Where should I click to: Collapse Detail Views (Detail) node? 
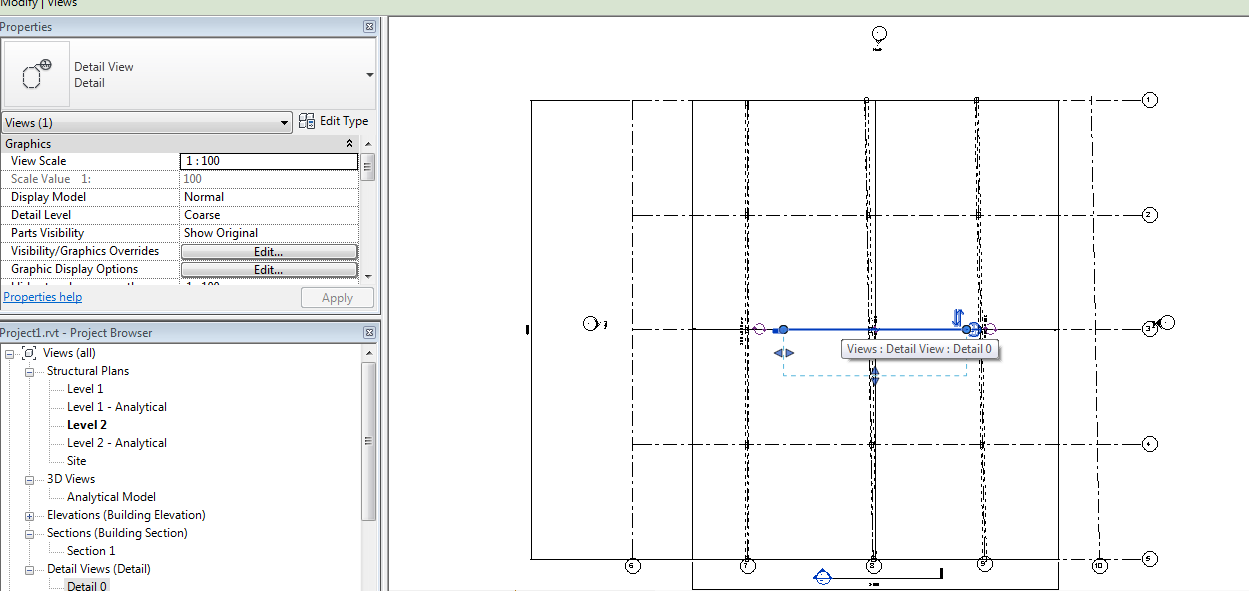tap(29, 569)
